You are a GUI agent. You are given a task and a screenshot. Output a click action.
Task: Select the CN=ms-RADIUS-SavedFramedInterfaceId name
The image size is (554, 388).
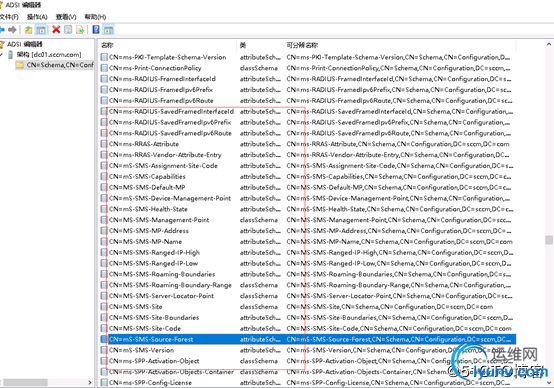171,111
